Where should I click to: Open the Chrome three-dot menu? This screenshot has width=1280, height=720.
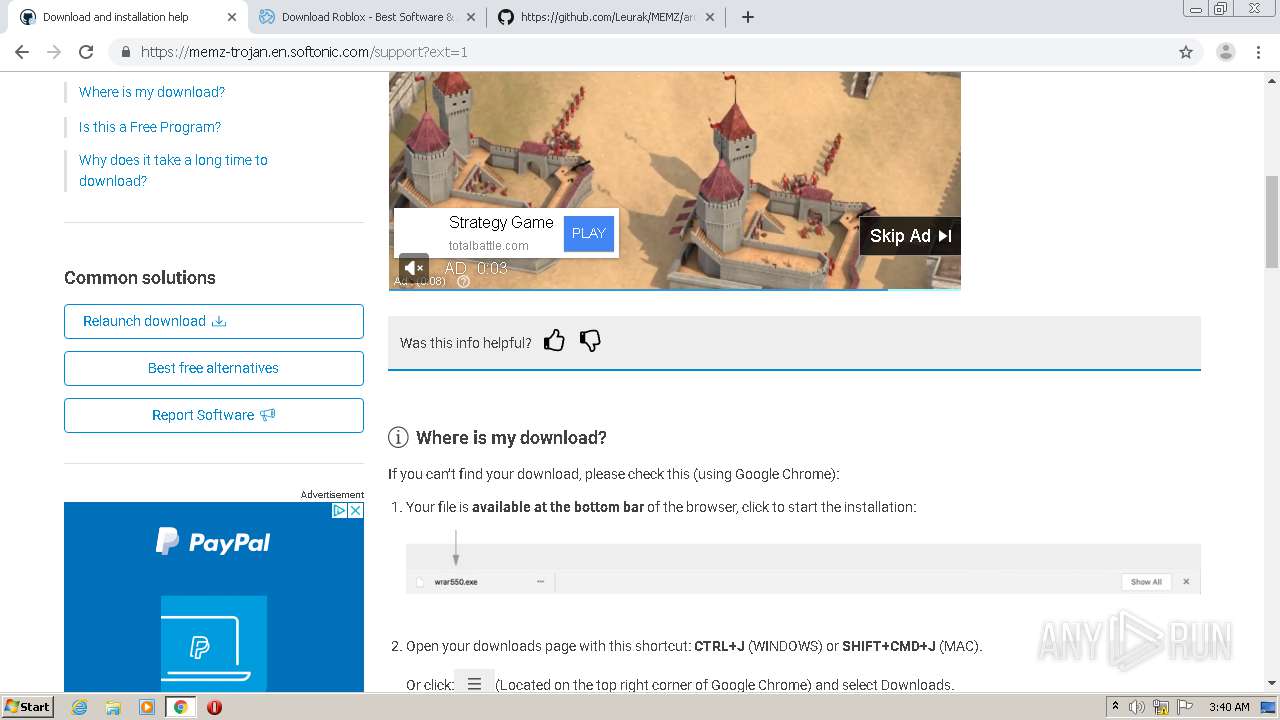[1258, 52]
